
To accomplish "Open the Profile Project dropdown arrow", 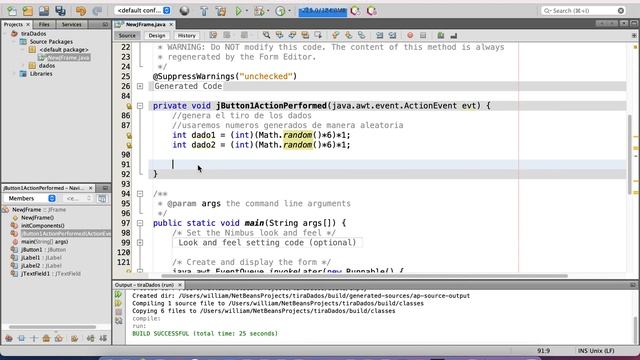I will (289, 11).
